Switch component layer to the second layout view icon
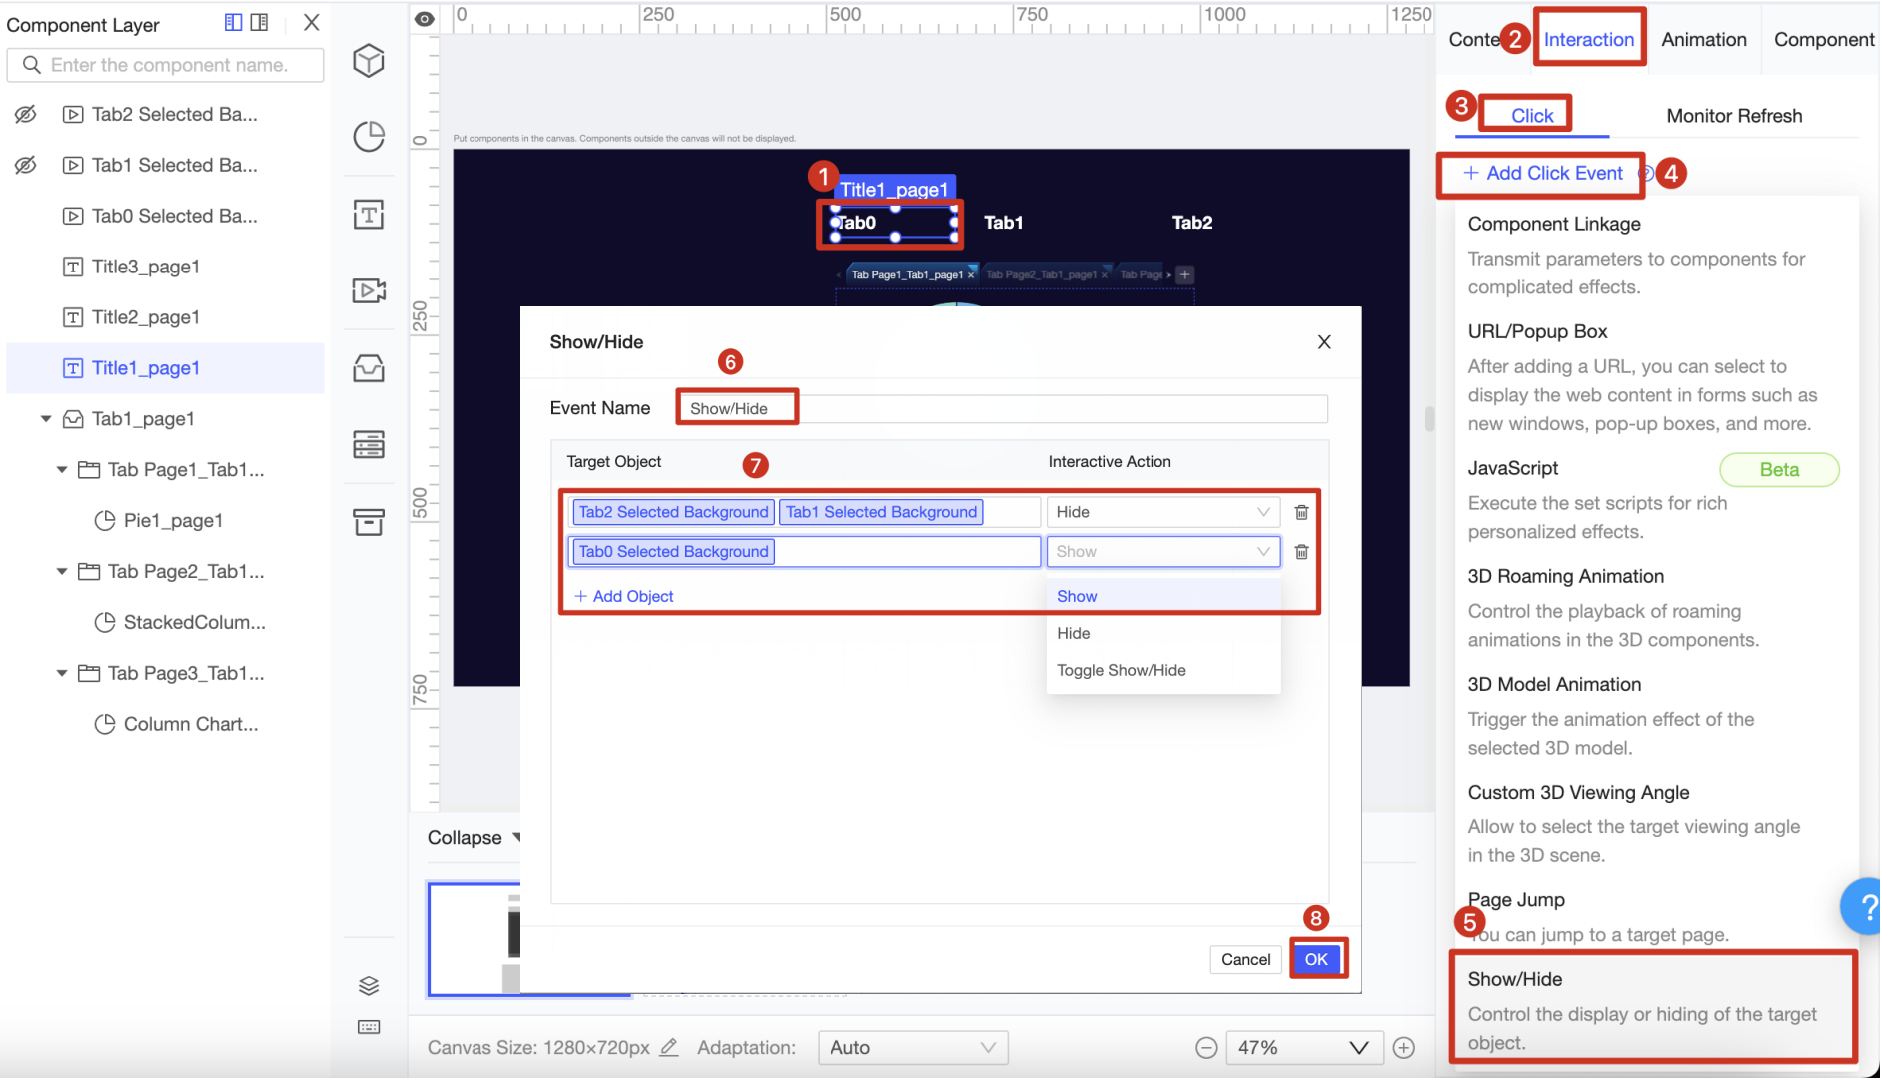This screenshot has width=1882, height=1080. click(259, 22)
